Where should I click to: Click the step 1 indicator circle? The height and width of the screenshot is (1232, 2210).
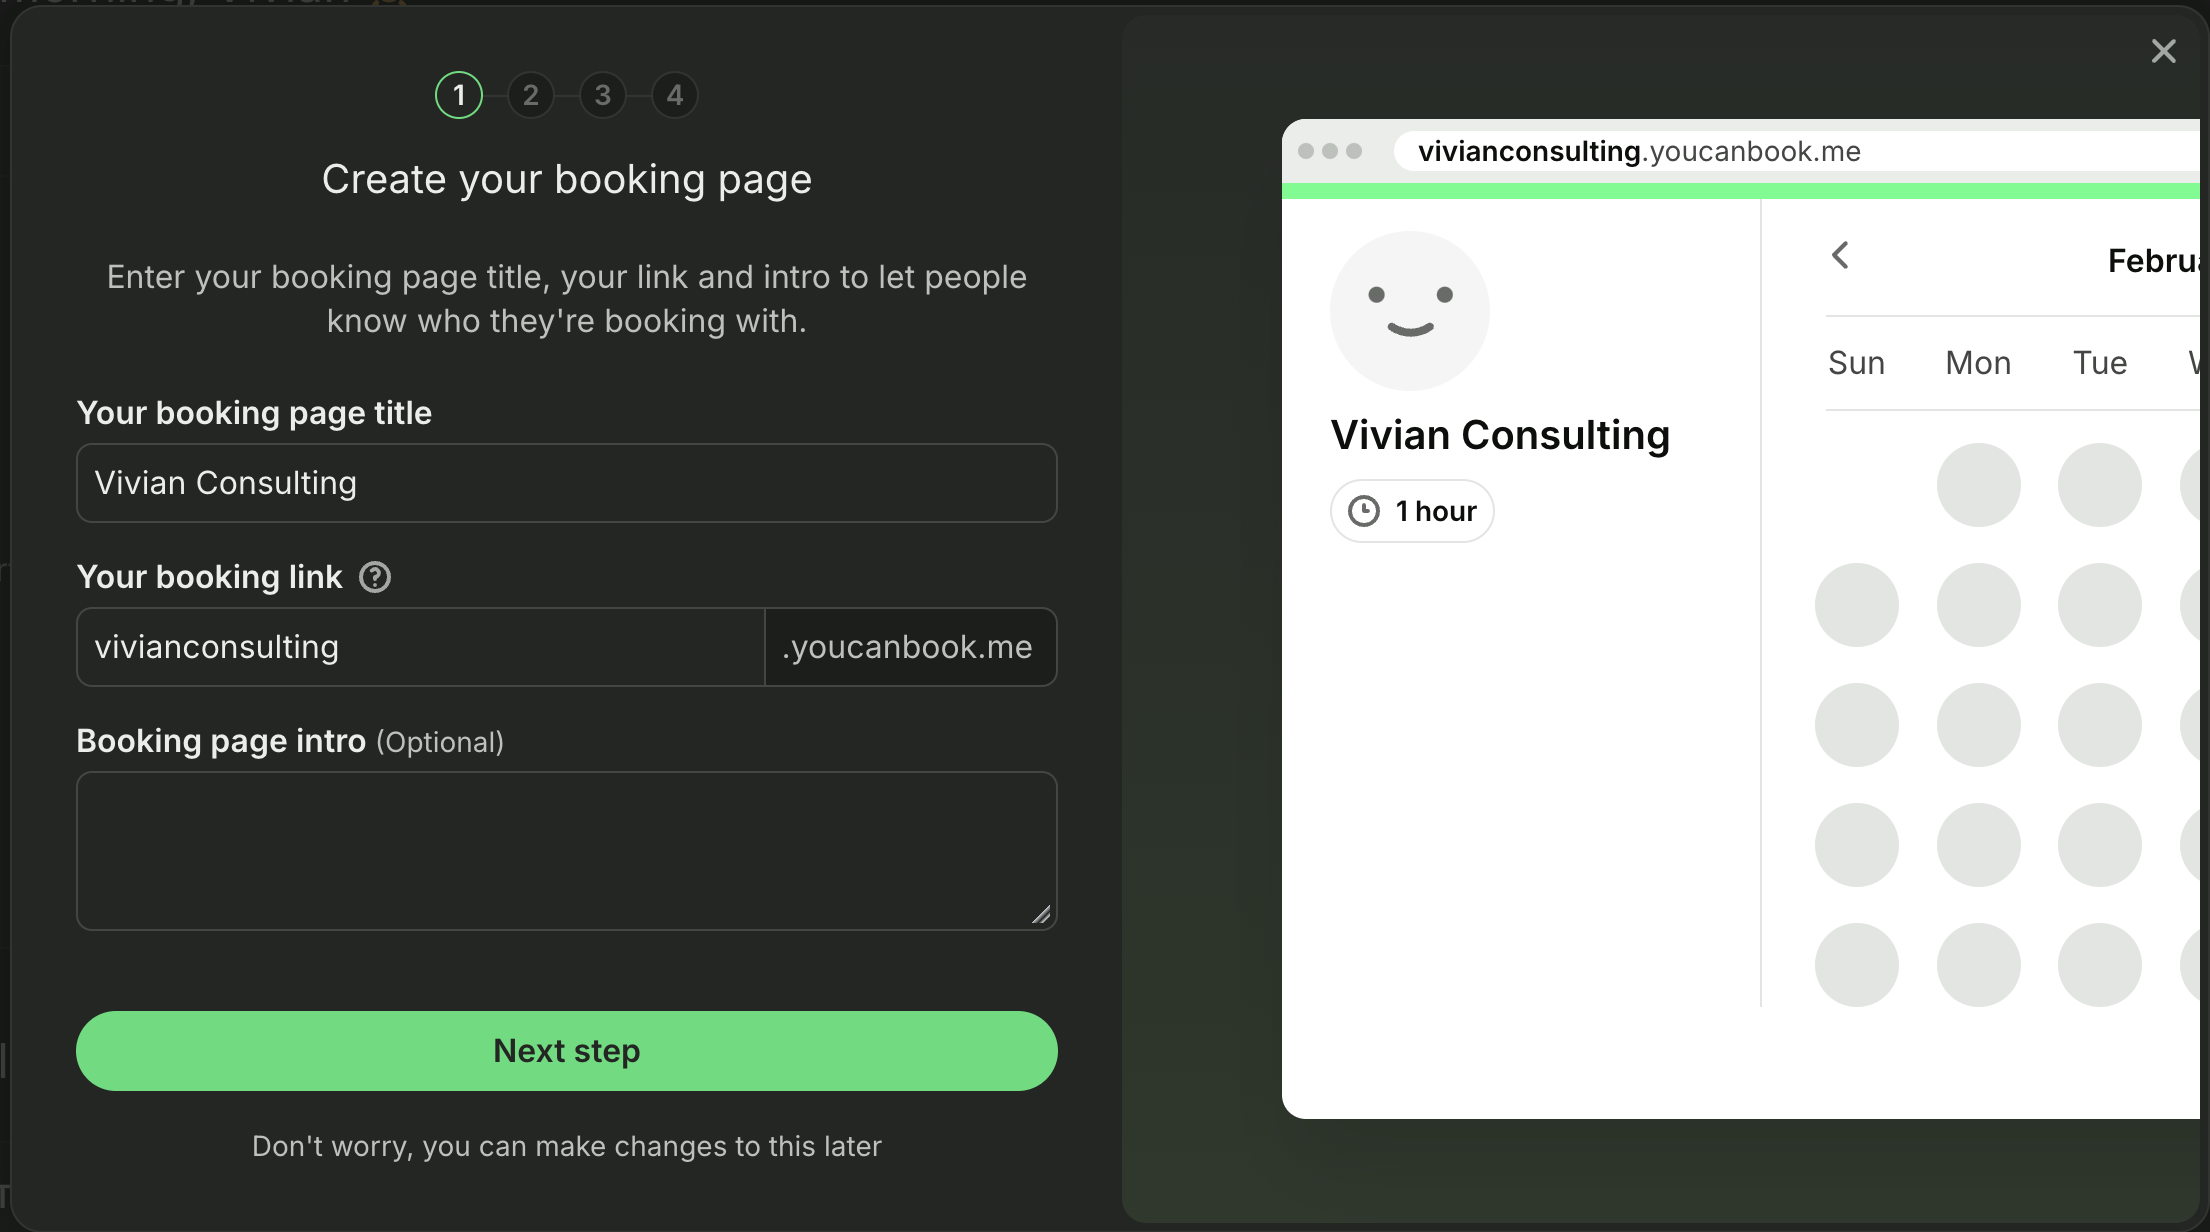tap(459, 95)
